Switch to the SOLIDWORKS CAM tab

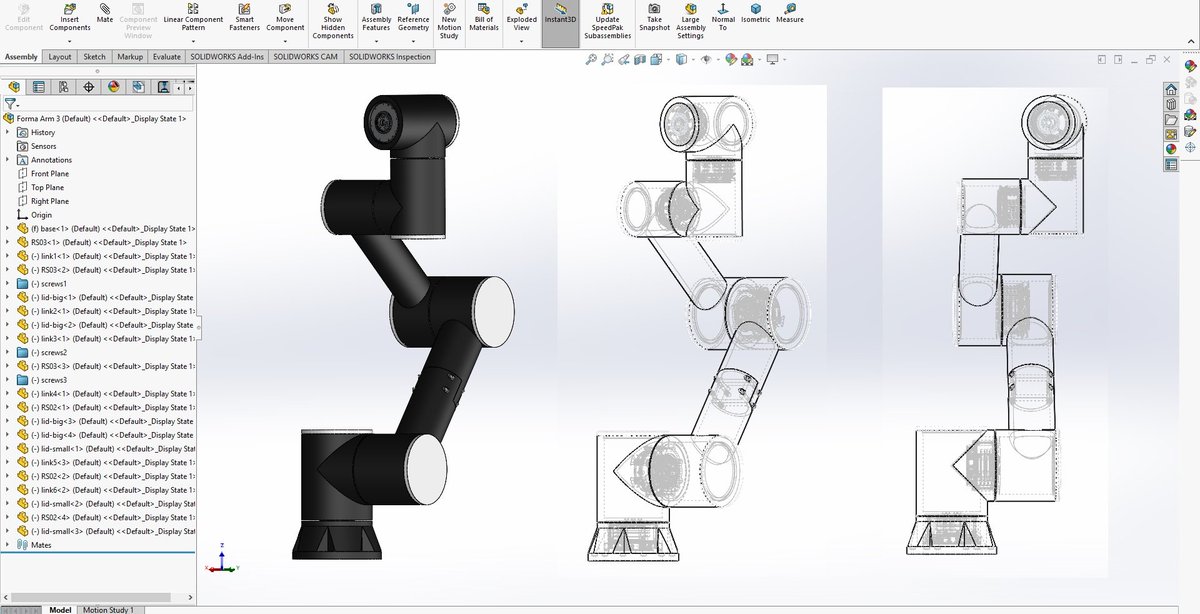click(304, 57)
